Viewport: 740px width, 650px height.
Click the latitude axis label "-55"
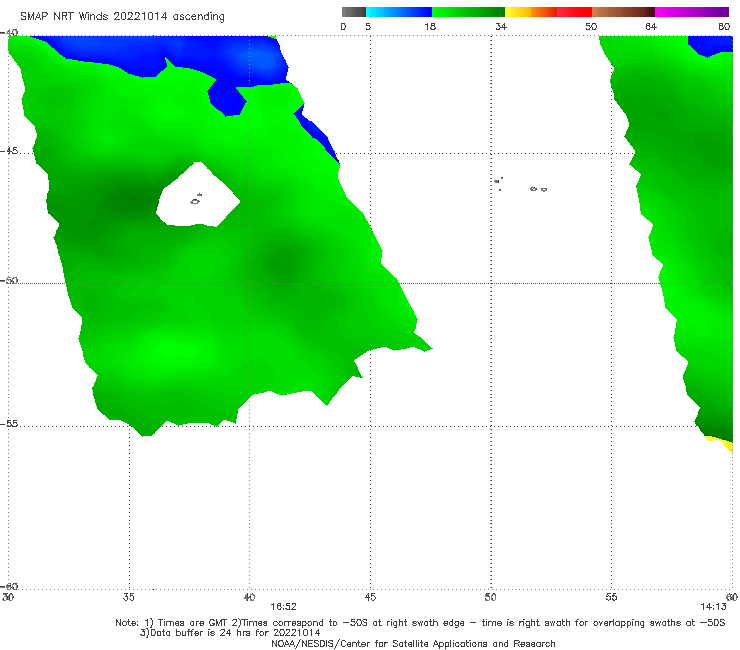9,424
